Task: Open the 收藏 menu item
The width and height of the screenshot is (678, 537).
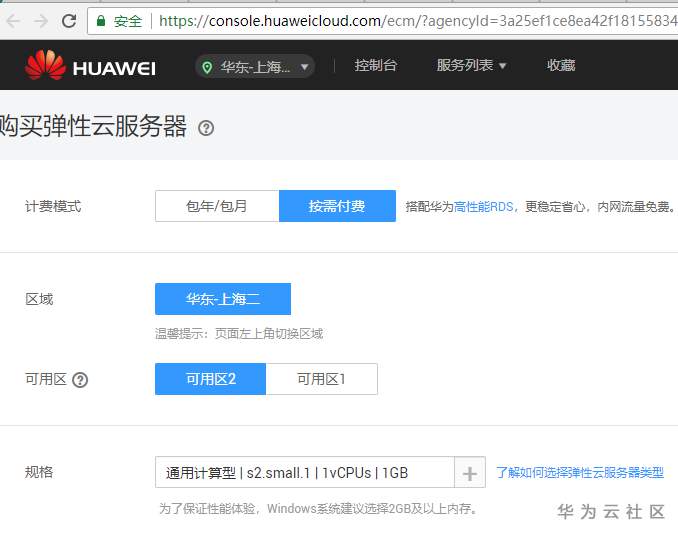Action: (561, 65)
